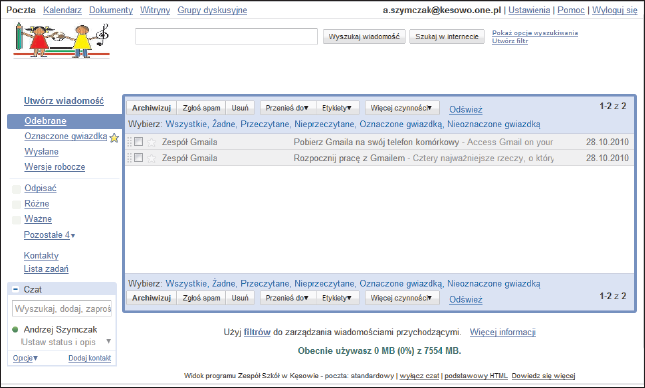Star the 'Rozpocznij pracę z Gmailem' message
645x388 pixels.
coord(151,158)
